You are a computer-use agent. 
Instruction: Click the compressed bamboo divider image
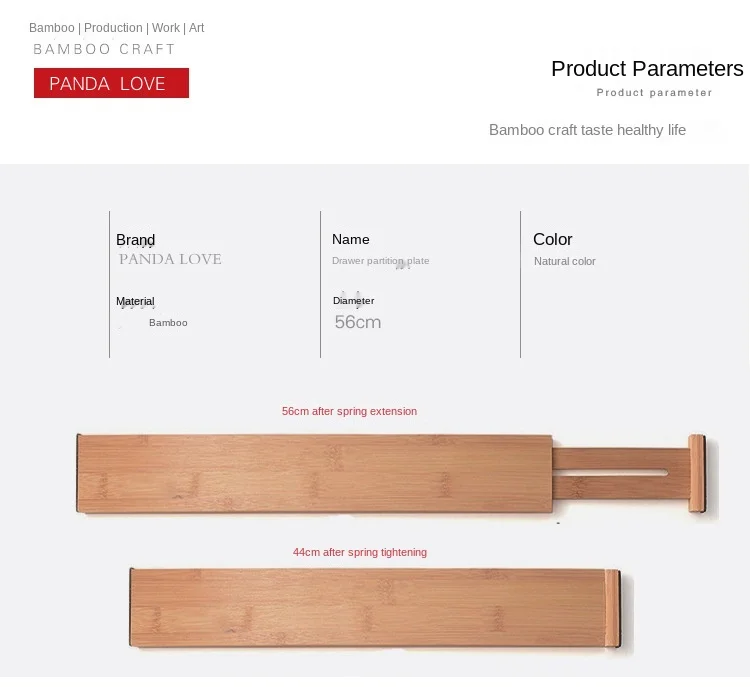point(376,607)
